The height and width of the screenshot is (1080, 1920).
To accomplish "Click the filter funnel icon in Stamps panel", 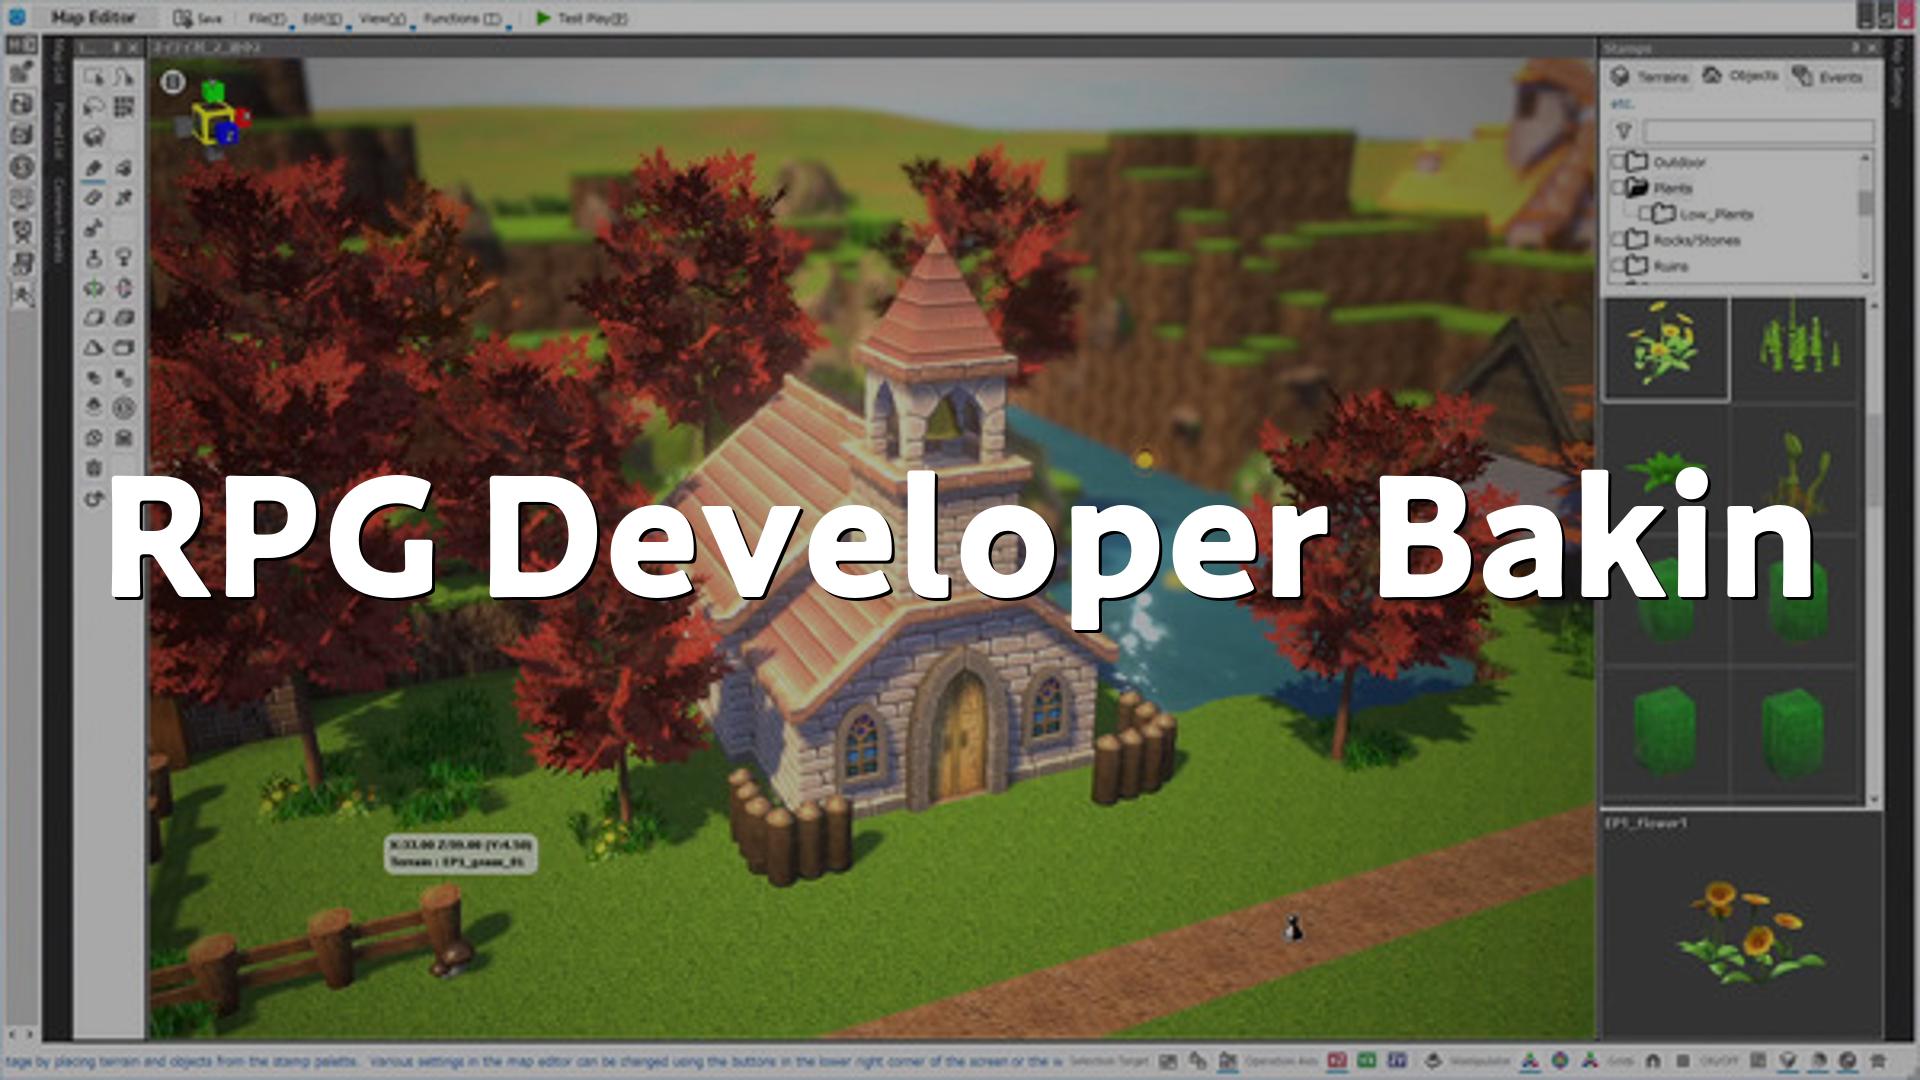I will pyautogui.click(x=1623, y=131).
